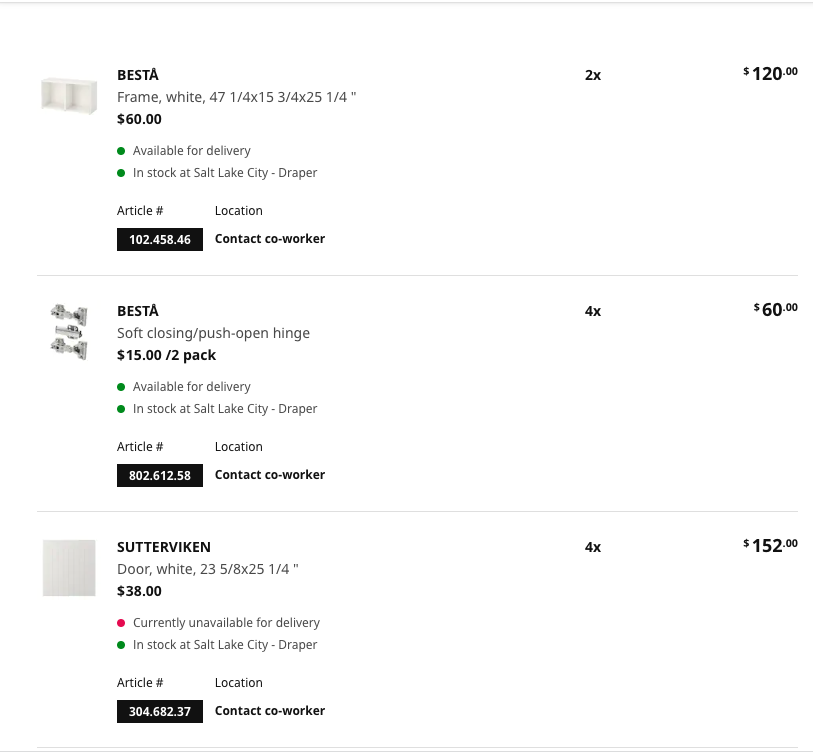Open the BESTÅ frame product thumbnail
This screenshot has height=752, width=813.
(69, 96)
